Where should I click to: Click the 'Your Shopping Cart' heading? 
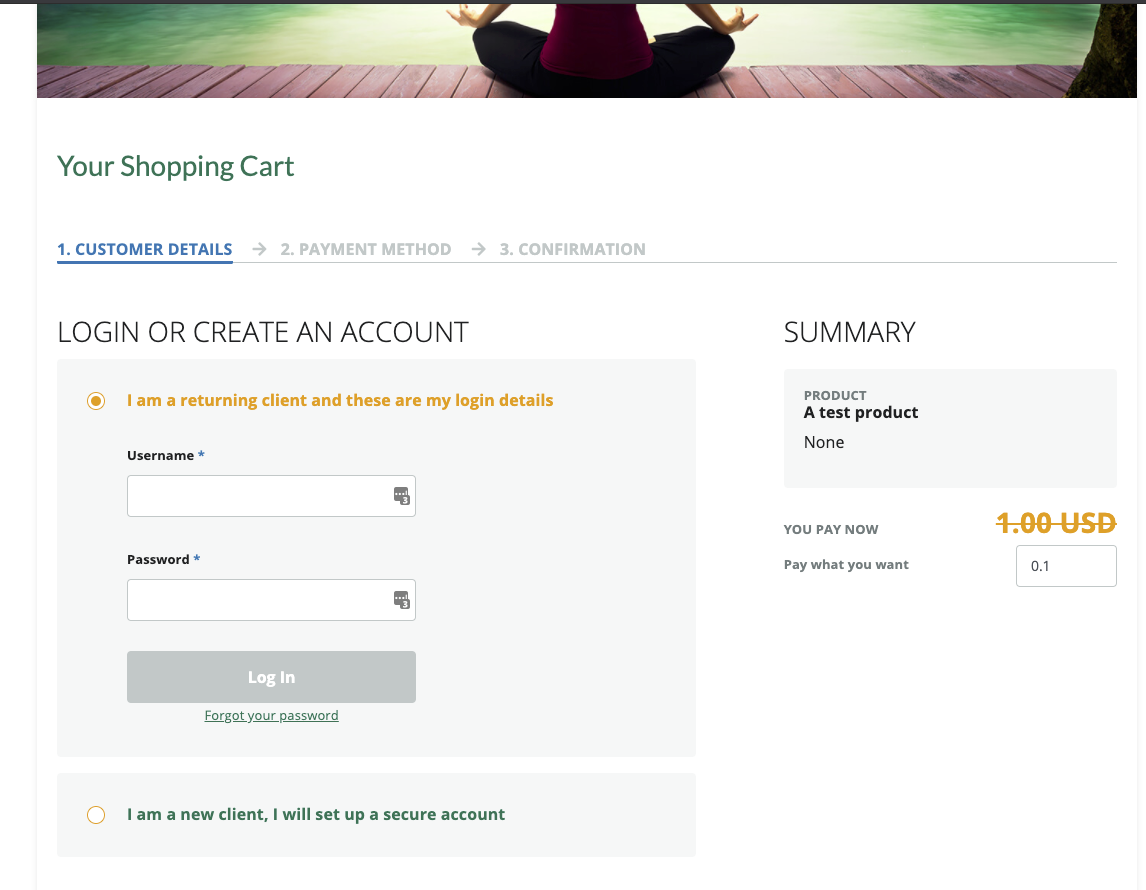tap(176, 166)
